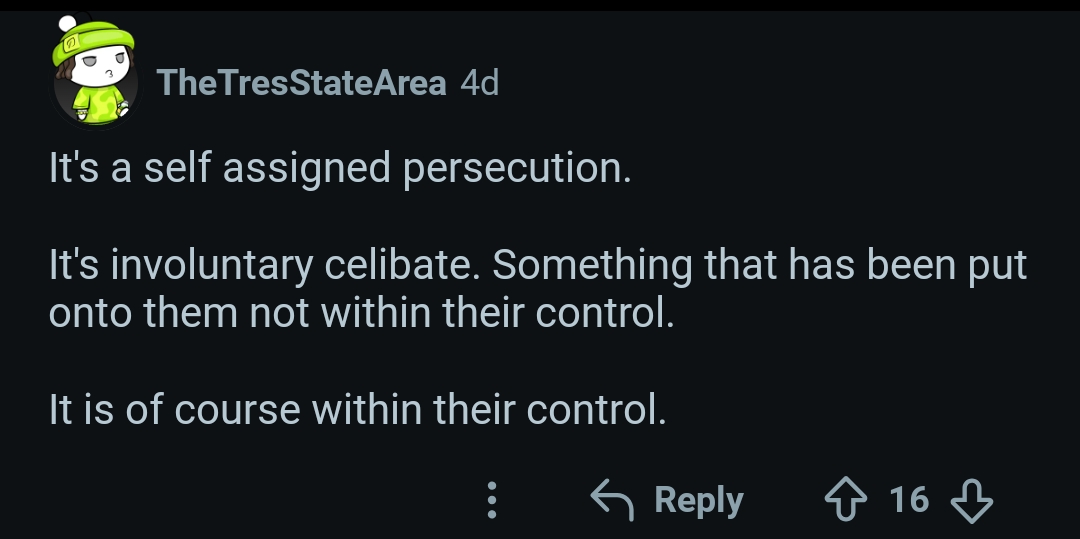This screenshot has width=1080, height=539.
Task: Open the three-dot comment options menu
Action: tap(490, 500)
